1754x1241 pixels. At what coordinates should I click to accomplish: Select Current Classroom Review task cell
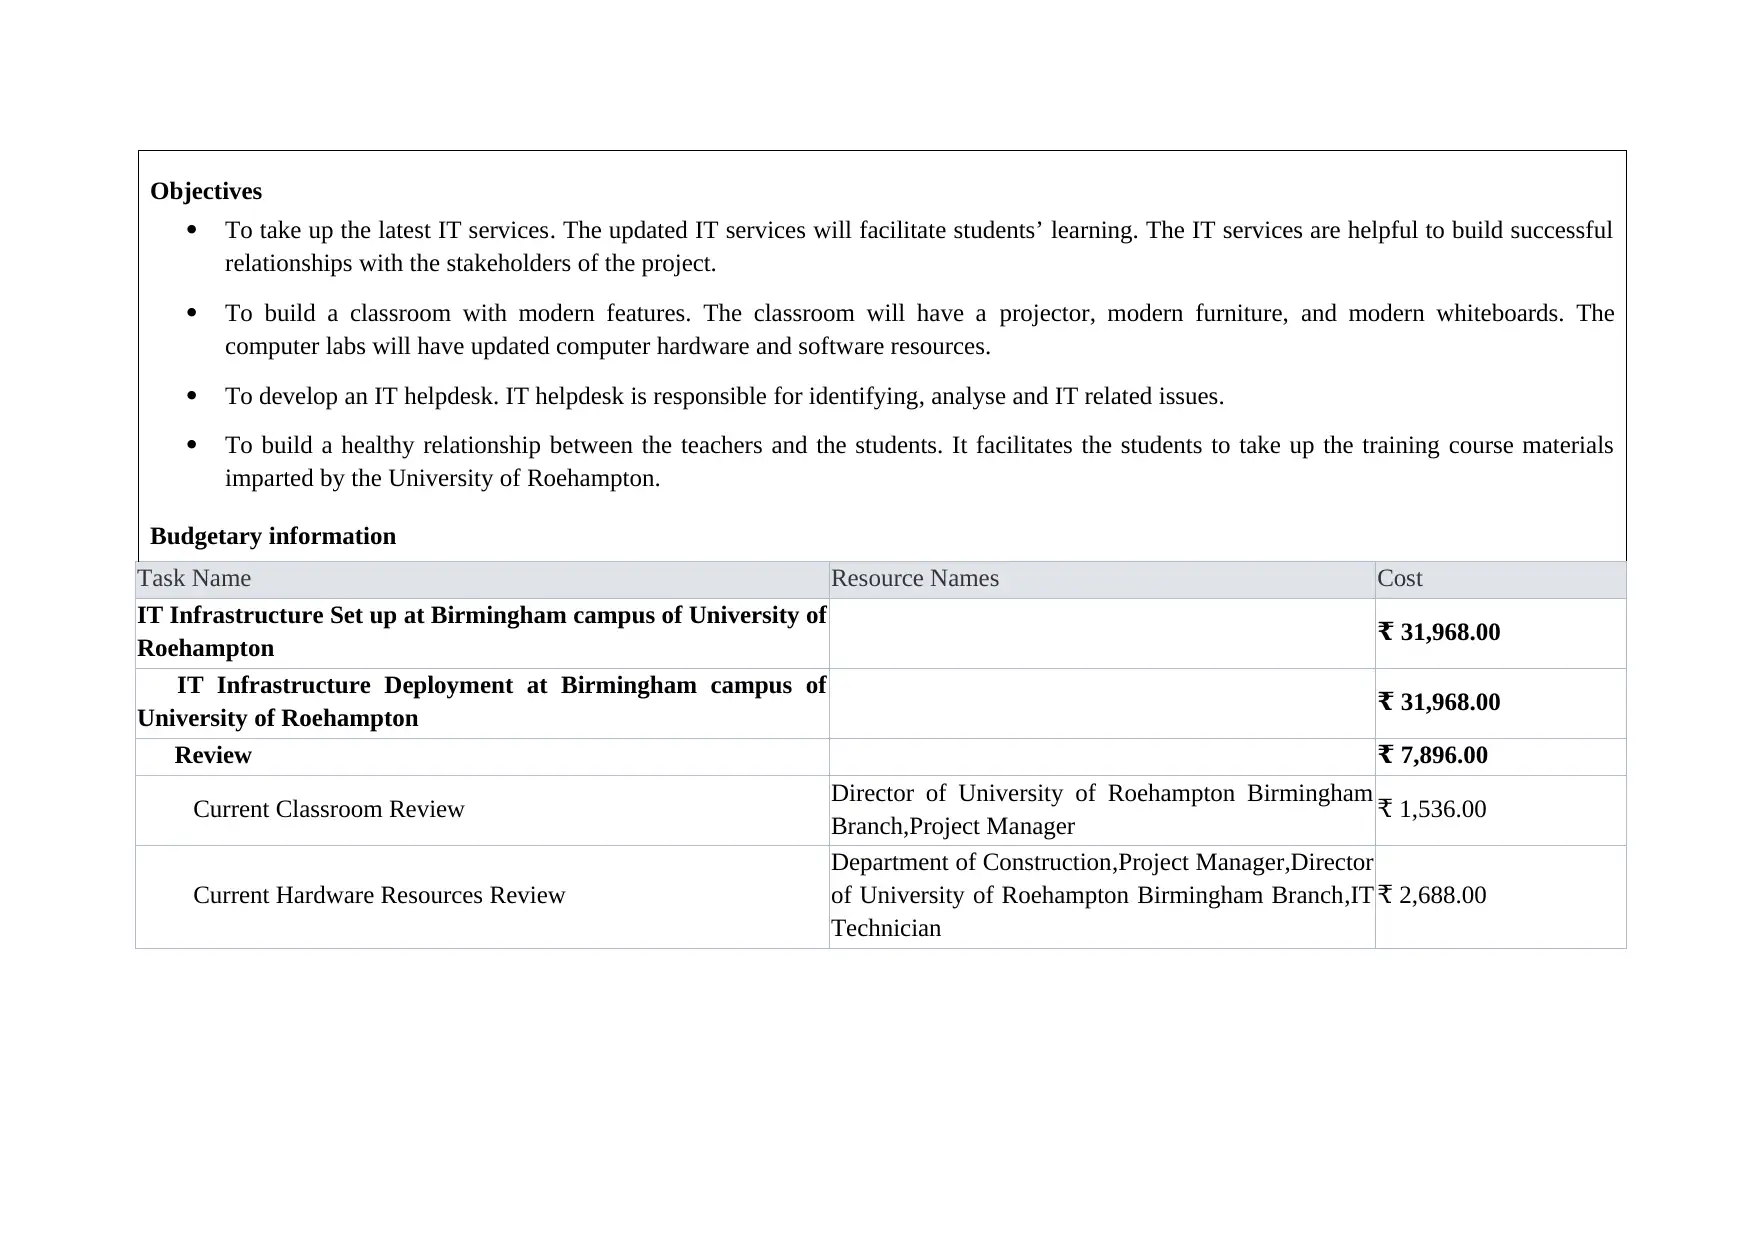[x=482, y=809]
